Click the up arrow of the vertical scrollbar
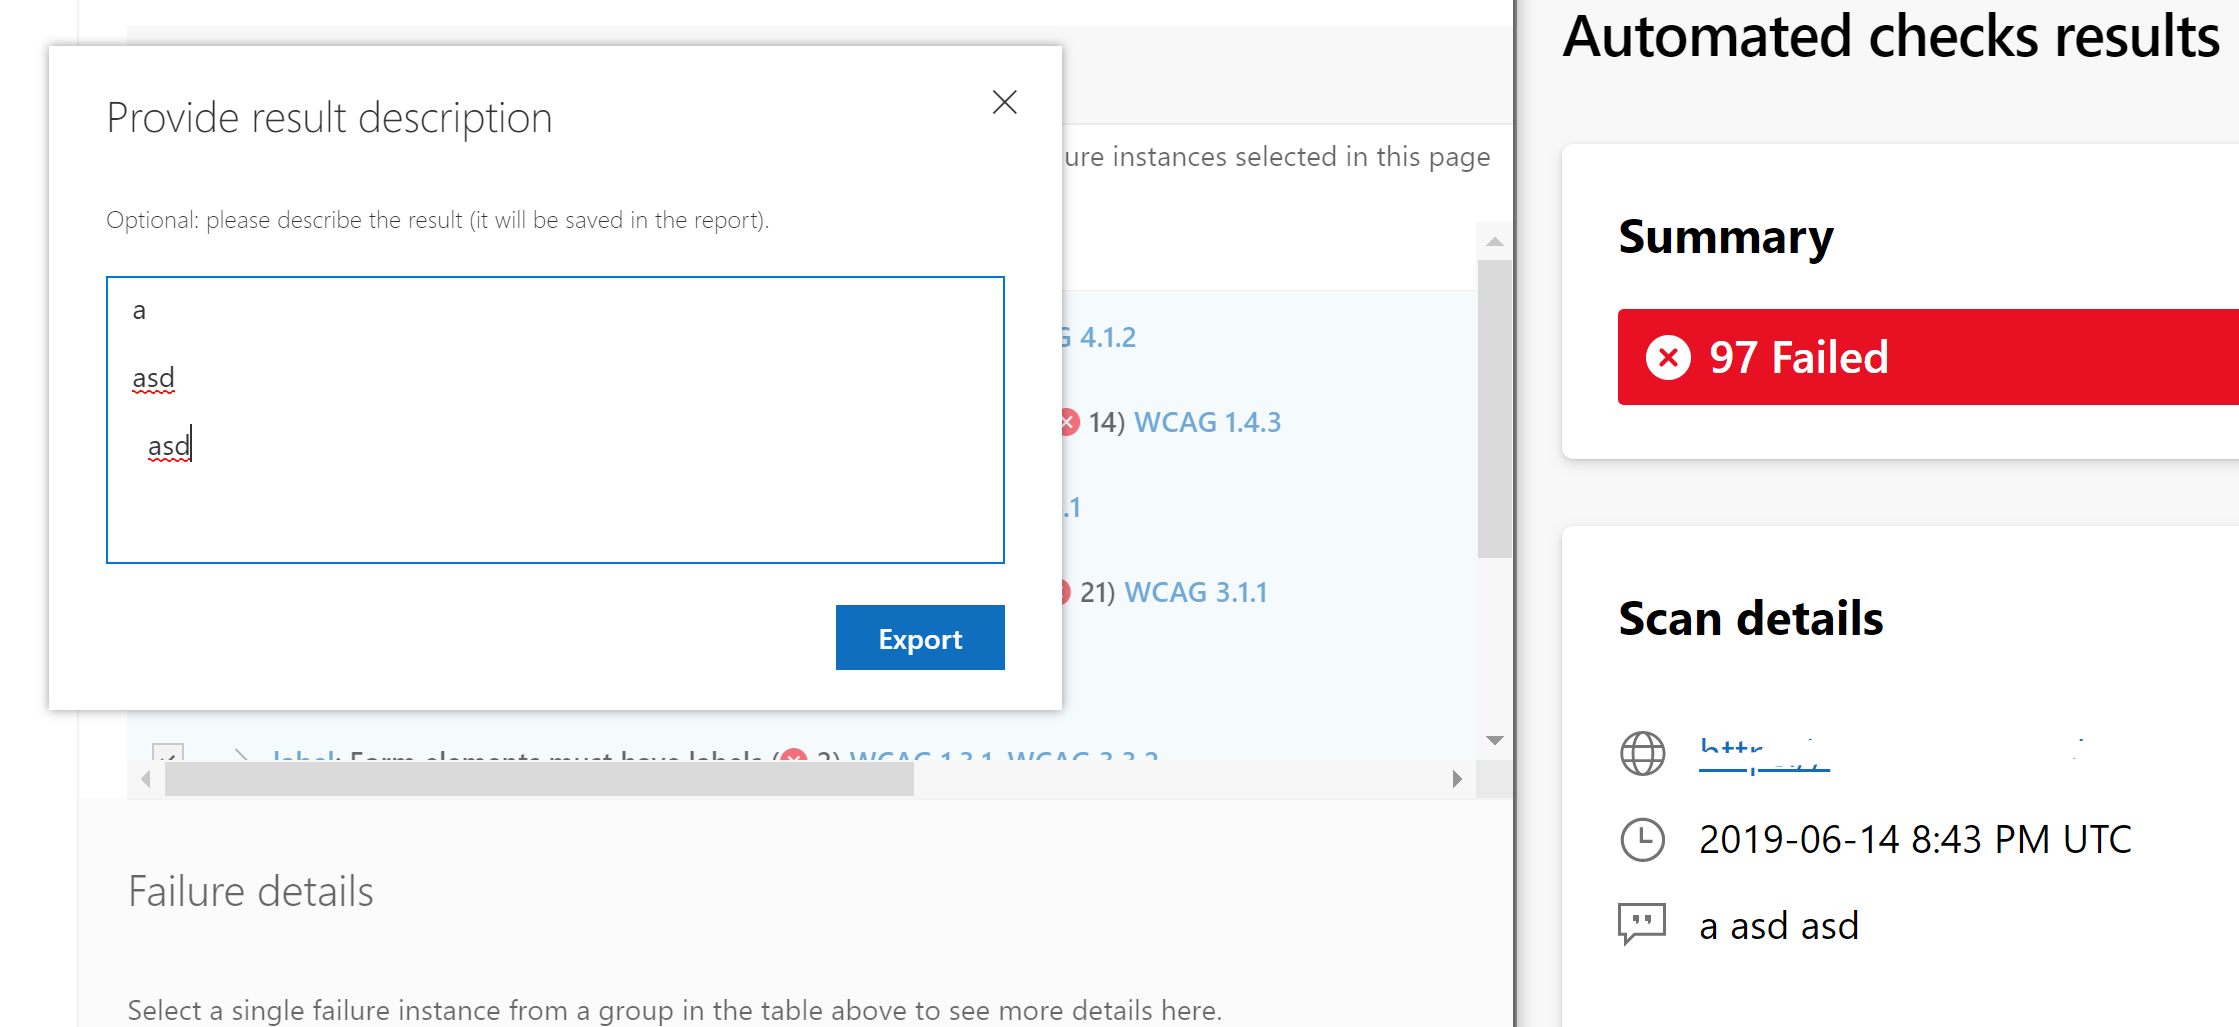 pos(1493,239)
